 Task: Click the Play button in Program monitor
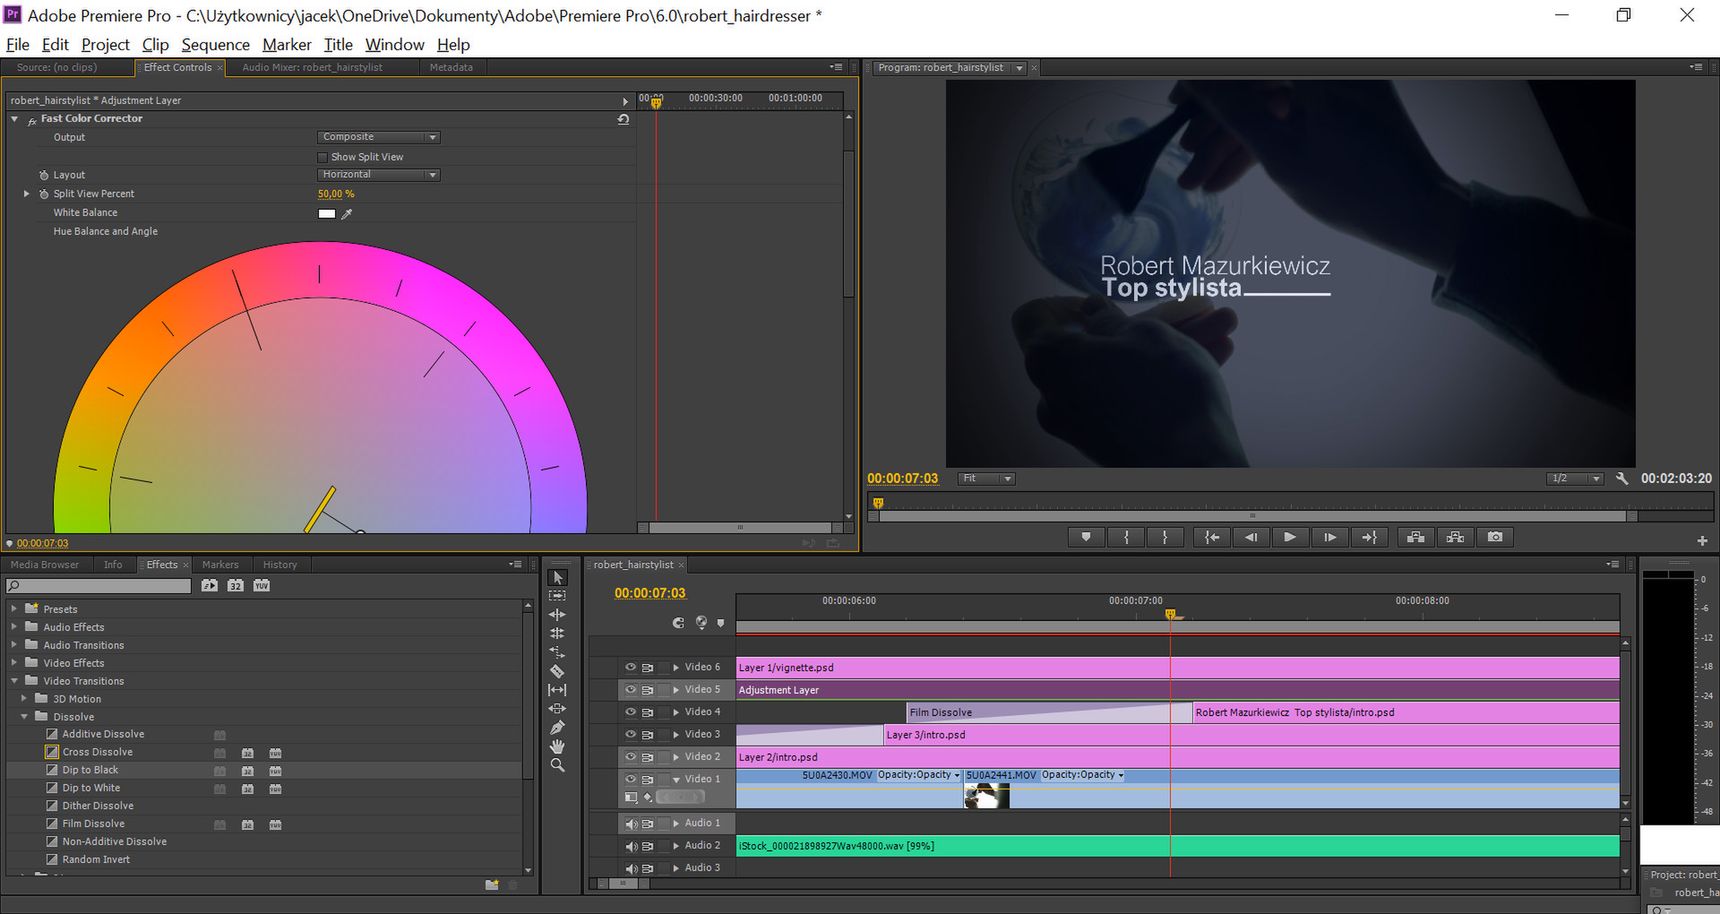1290,537
